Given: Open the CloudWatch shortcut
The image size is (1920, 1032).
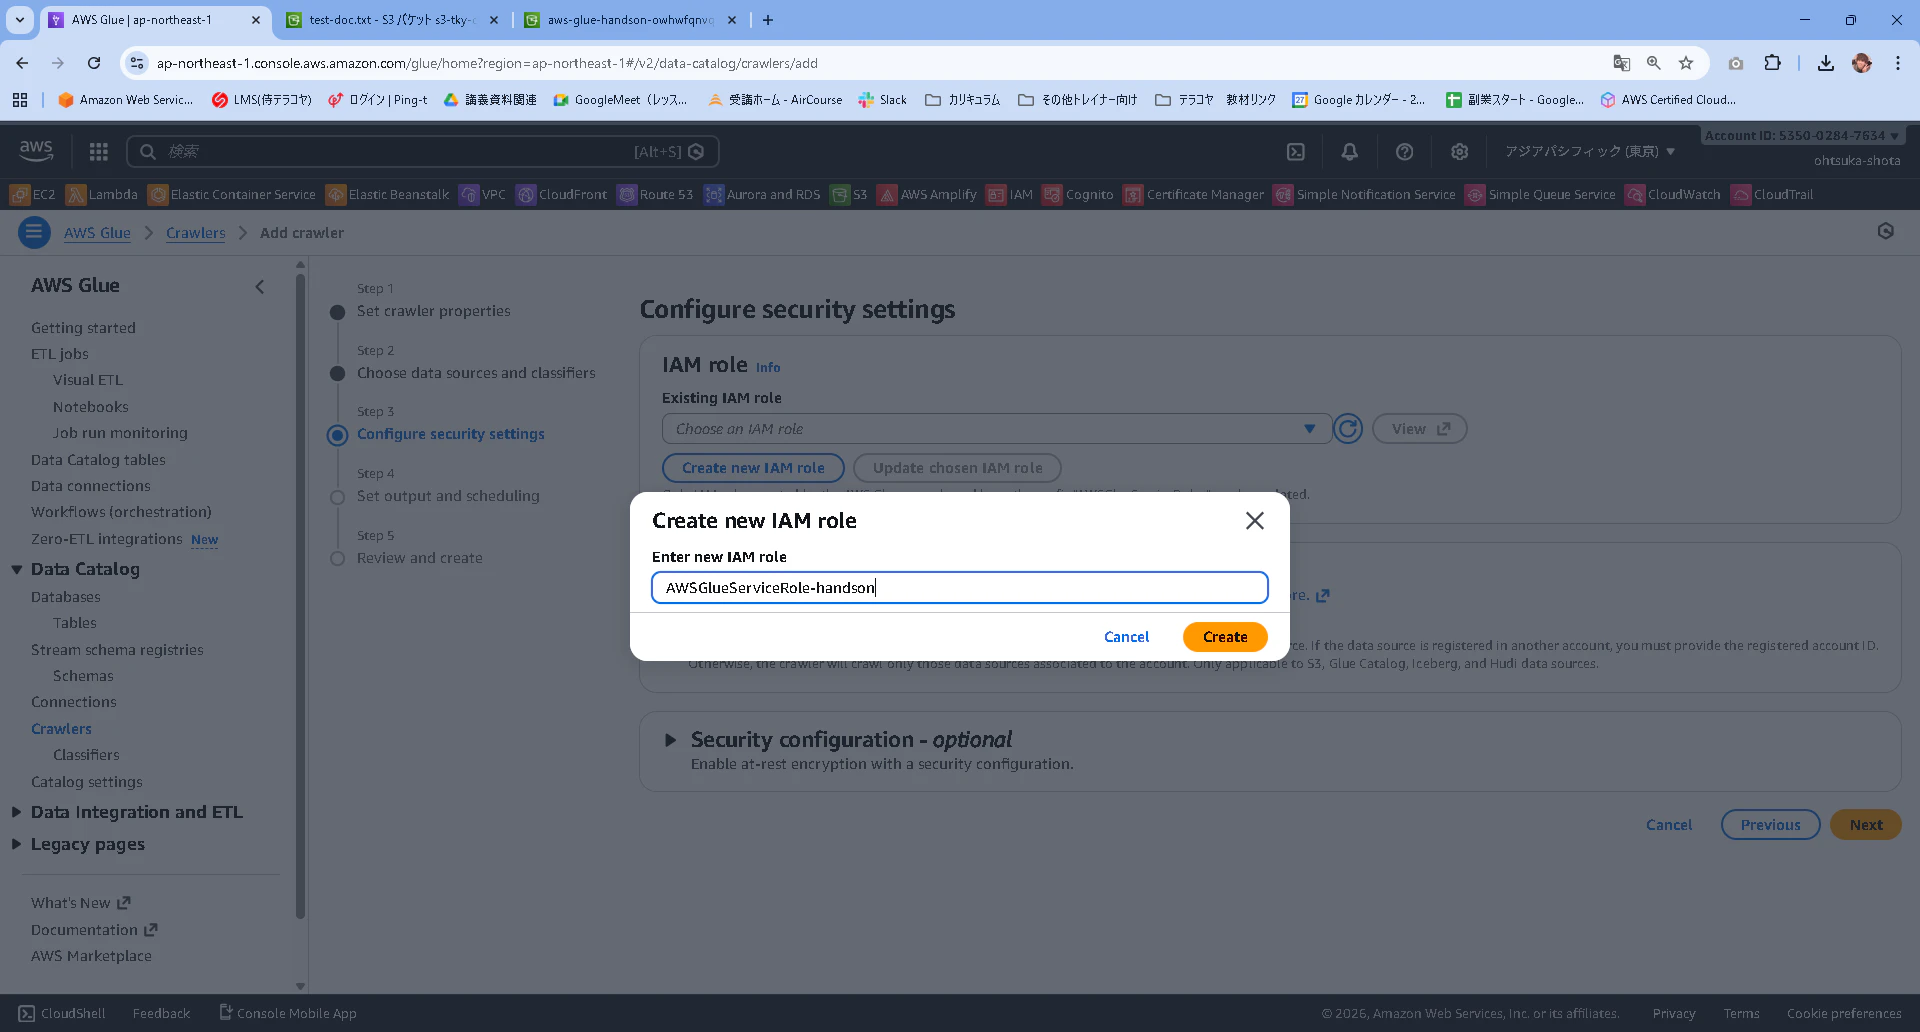Looking at the screenshot, I should (1673, 195).
